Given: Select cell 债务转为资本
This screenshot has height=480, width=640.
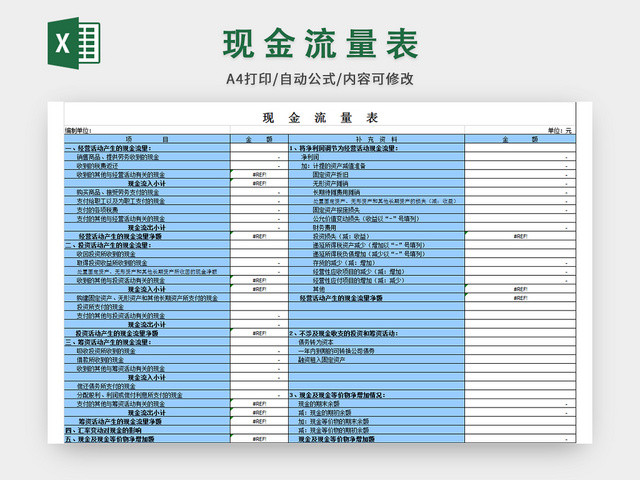Looking at the screenshot, I should click(x=376, y=342).
